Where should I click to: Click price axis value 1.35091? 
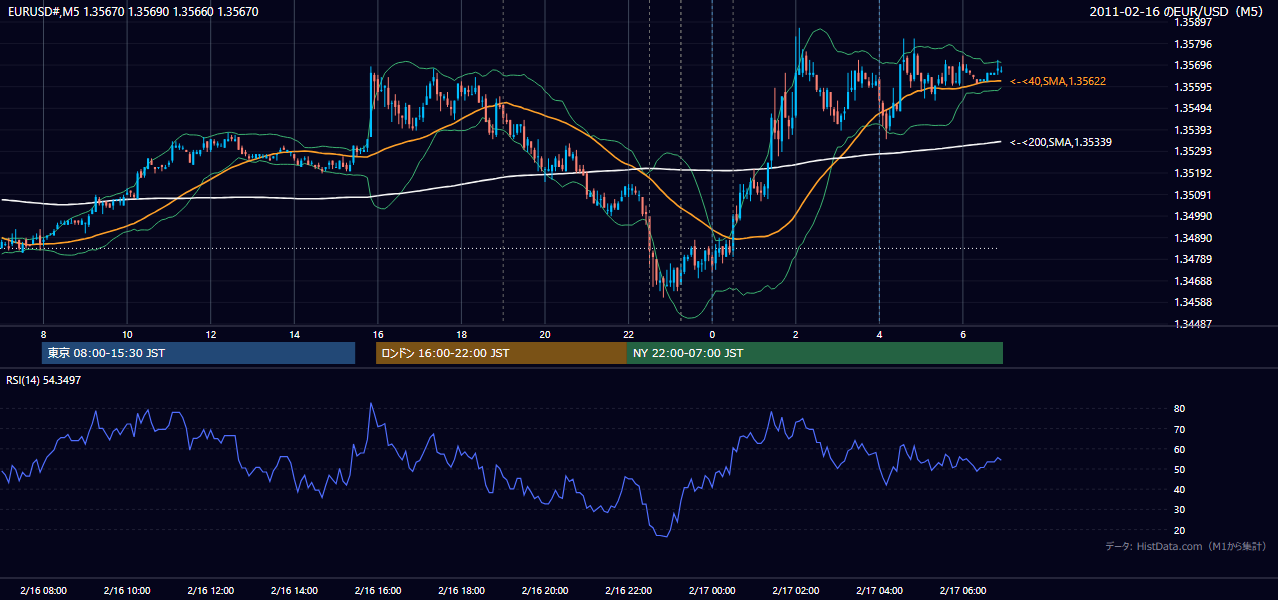[1193, 195]
